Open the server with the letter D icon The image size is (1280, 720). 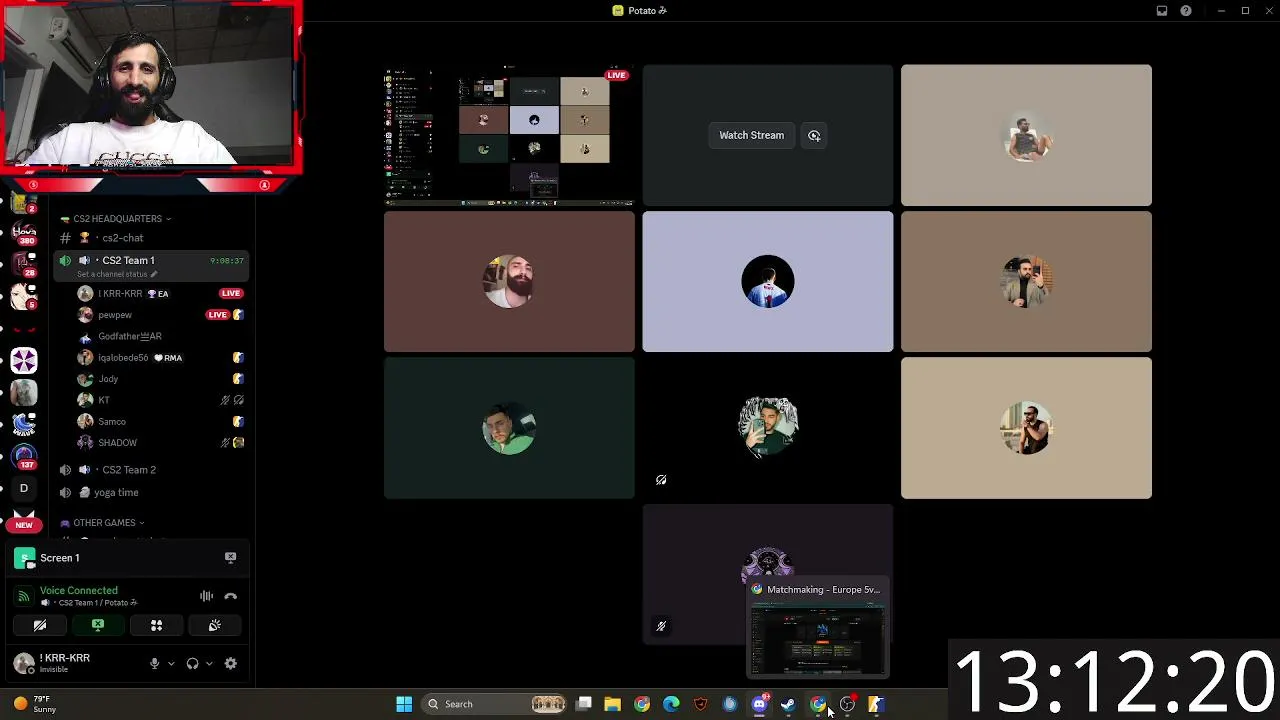(x=24, y=489)
